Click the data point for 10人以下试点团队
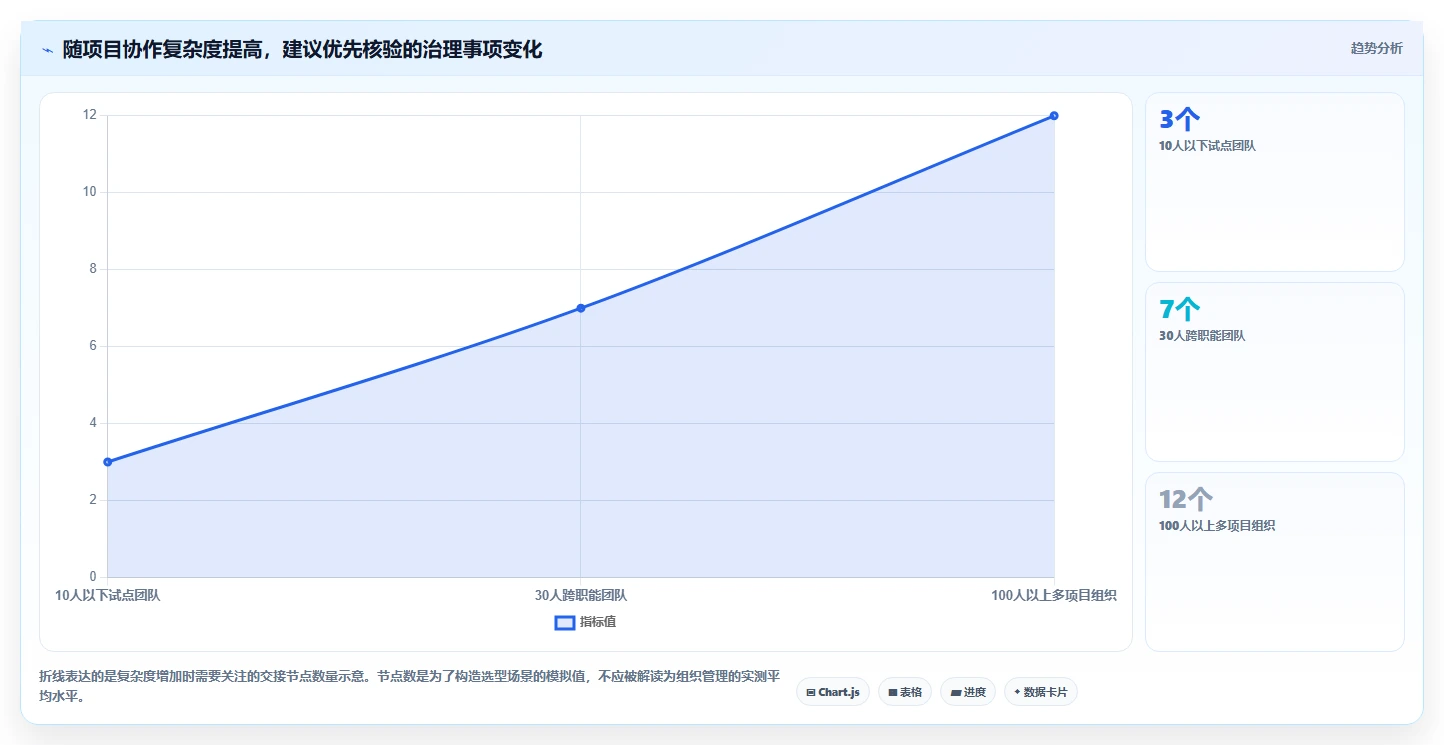 (x=108, y=462)
